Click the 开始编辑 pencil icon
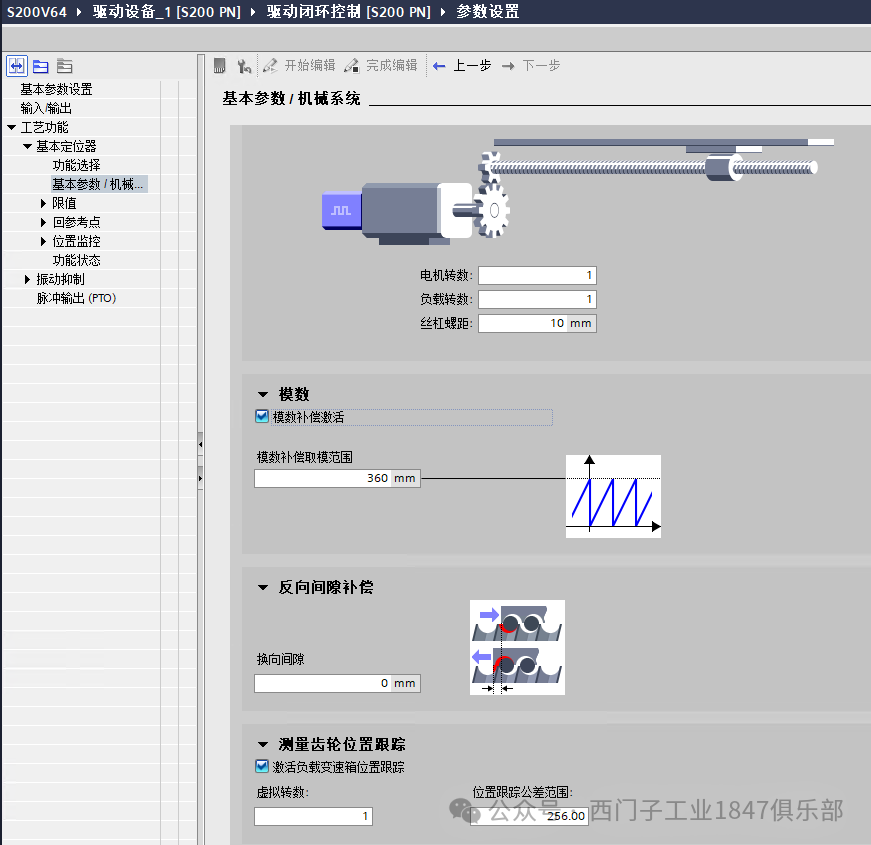The width and height of the screenshot is (871, 845). click(270, 66)
